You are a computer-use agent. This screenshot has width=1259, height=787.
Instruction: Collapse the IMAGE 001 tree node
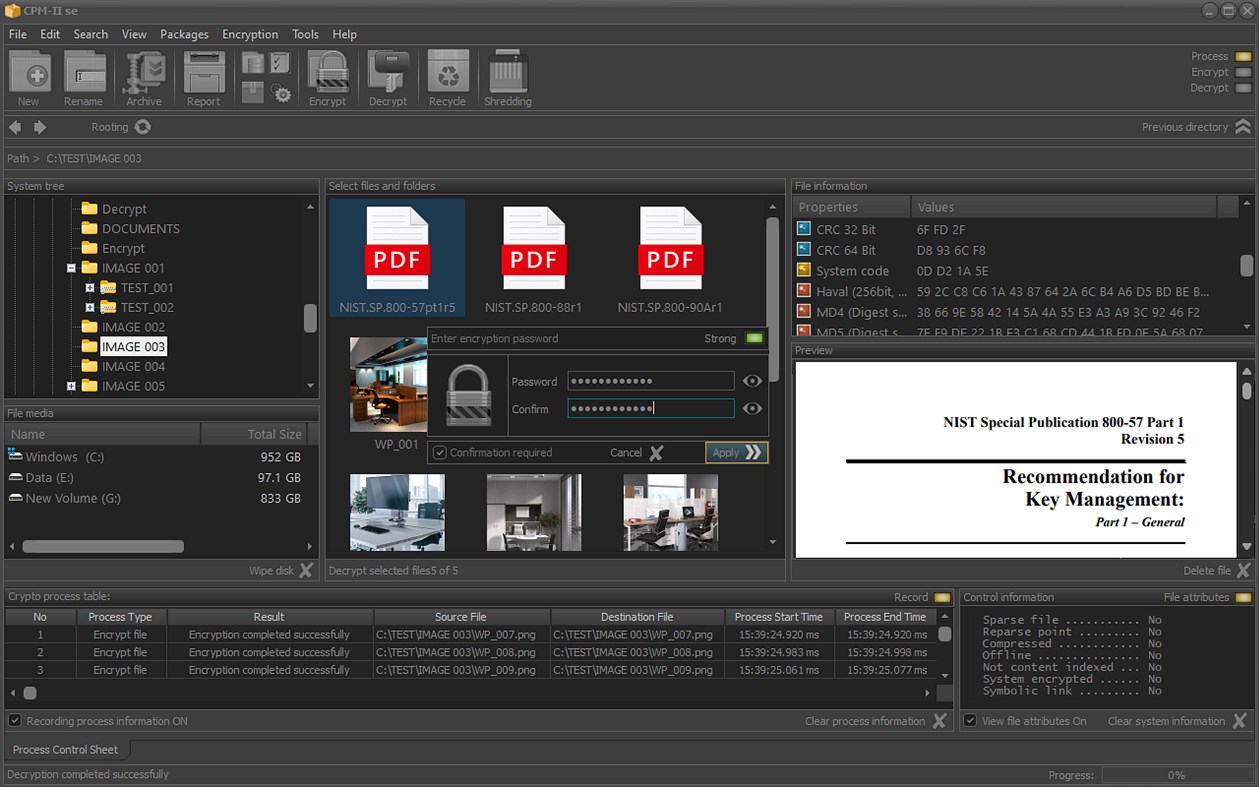[x=70, y=267]
